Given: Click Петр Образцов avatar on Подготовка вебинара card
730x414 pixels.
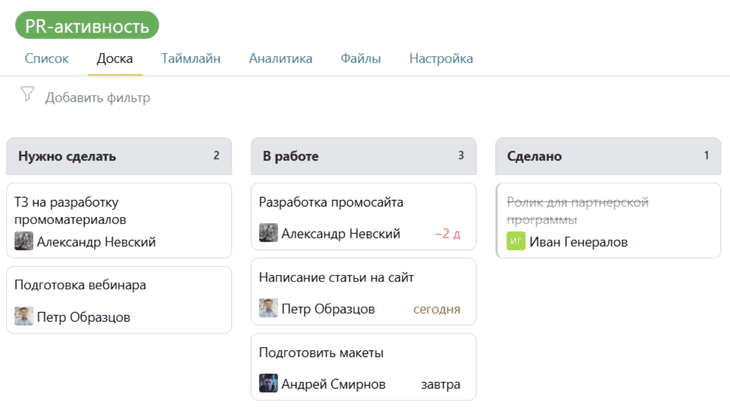Looking at the screenshot, I should click(x=23, y=316).
